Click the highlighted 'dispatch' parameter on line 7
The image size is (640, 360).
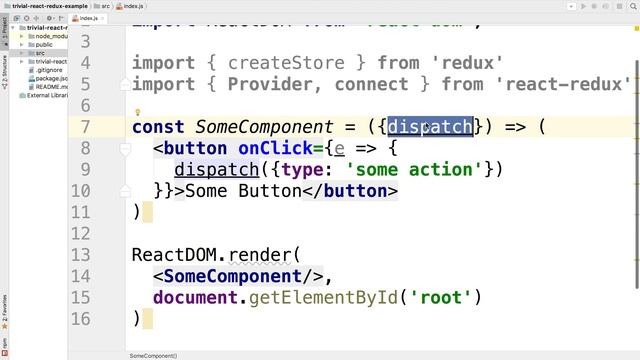point(430,127)
